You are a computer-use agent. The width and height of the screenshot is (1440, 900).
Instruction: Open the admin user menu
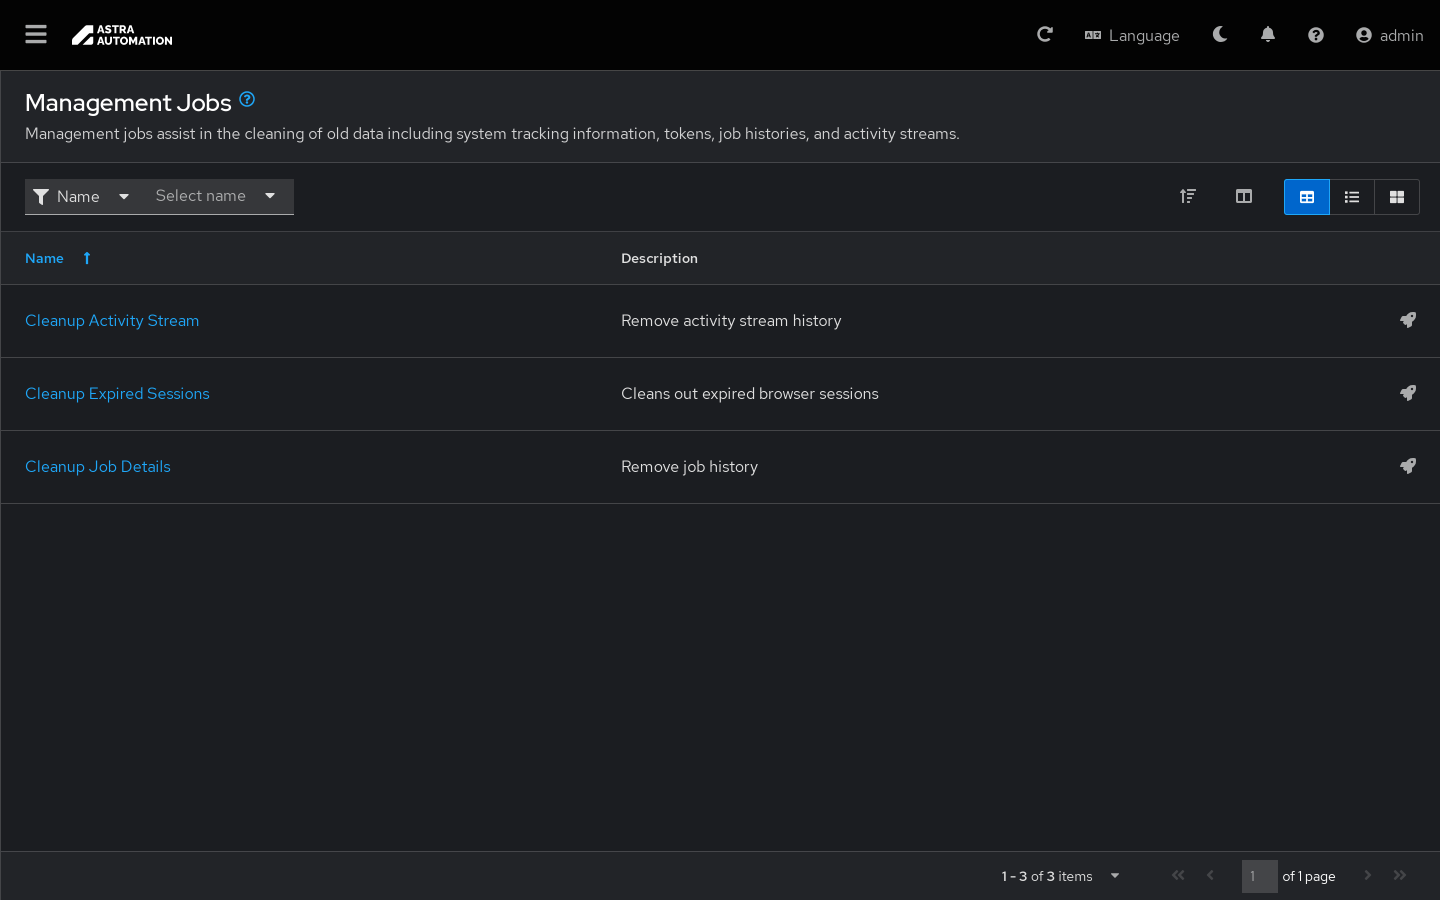pos(1389,35)
